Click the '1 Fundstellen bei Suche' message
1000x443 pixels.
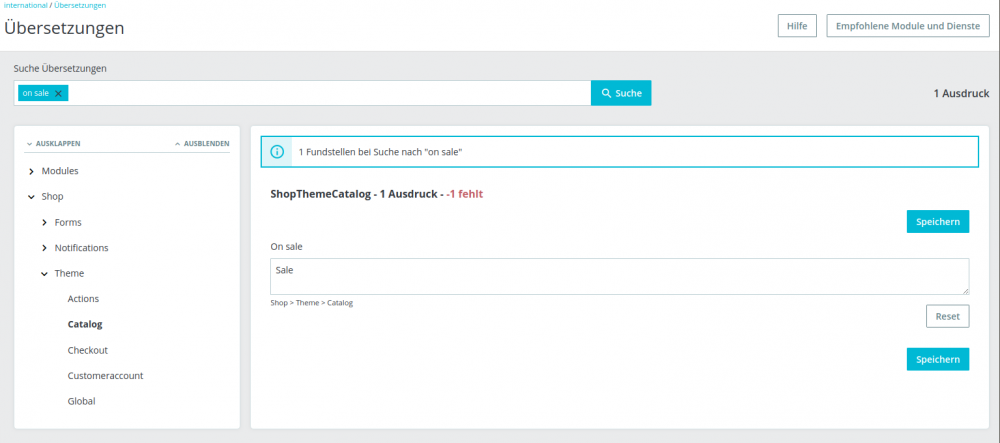coord(381,152)
